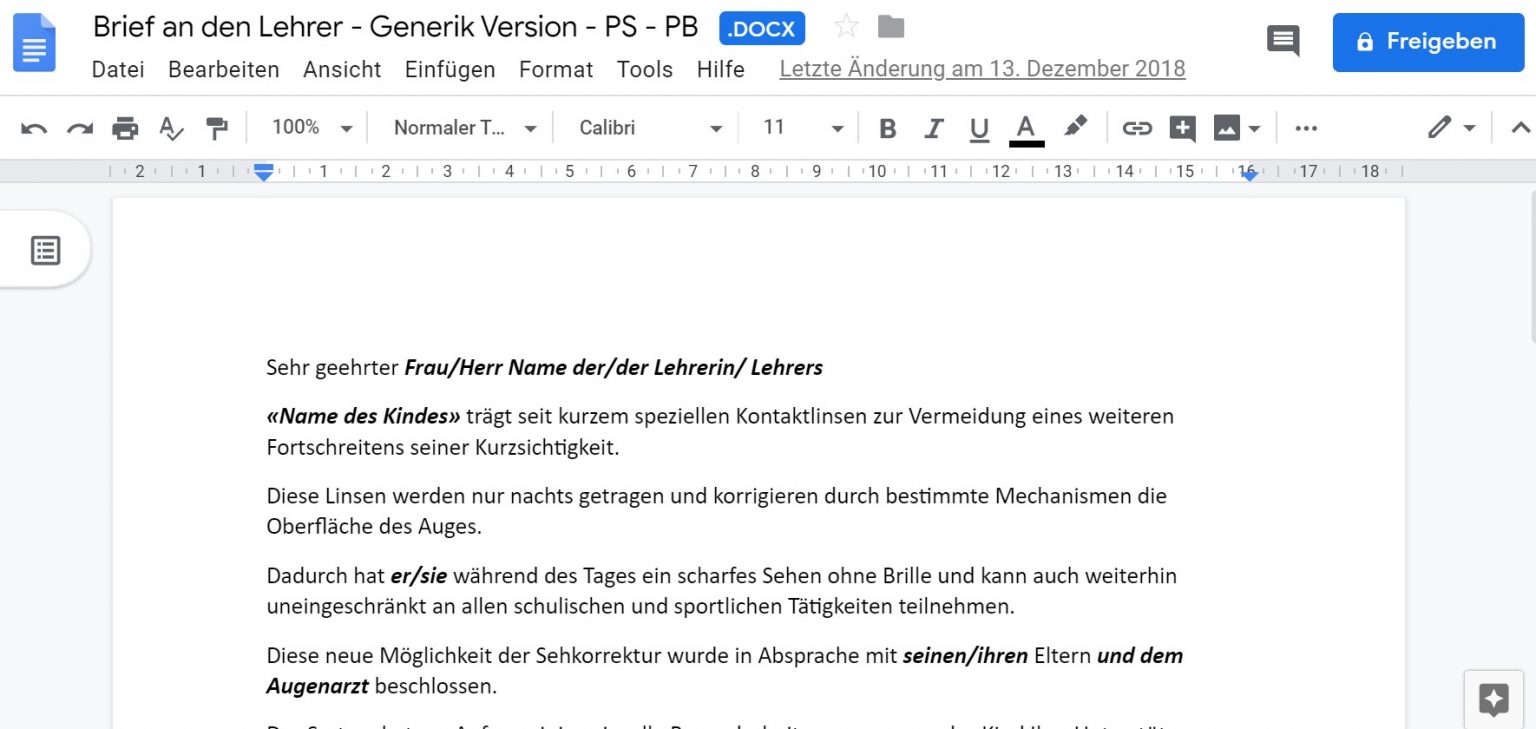Select the editing mode pencil icon
The image size is (1536, 729).
pos(1438,128)
